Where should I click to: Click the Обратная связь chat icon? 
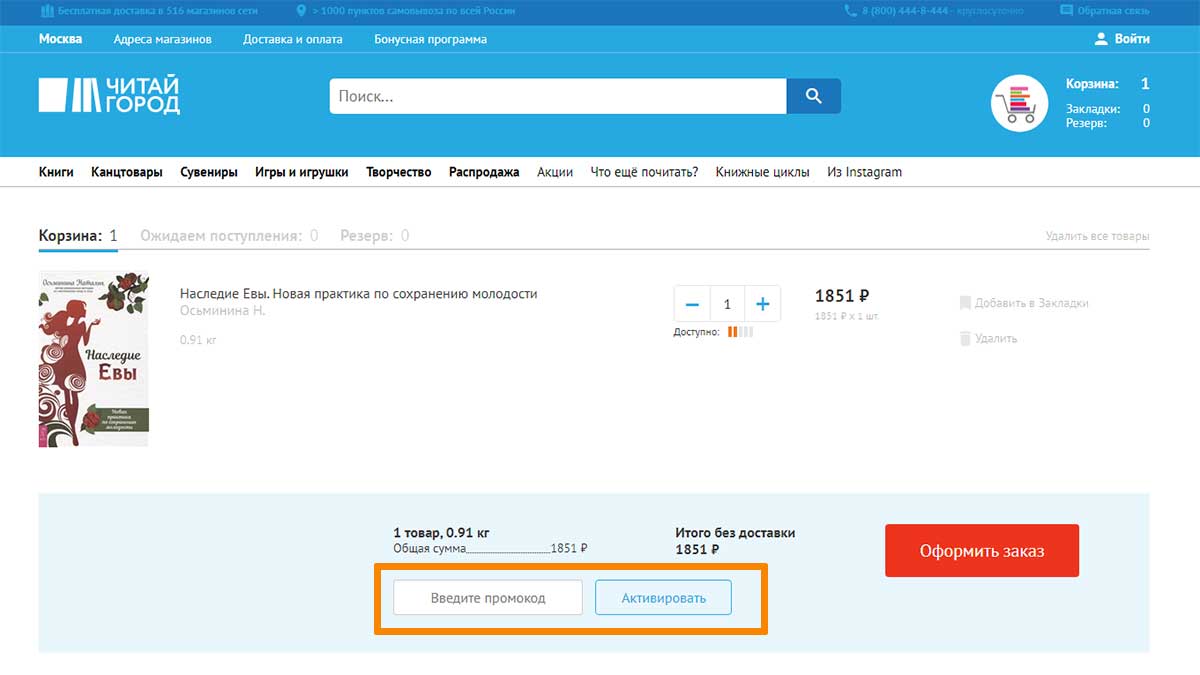tap(1067, 11)
